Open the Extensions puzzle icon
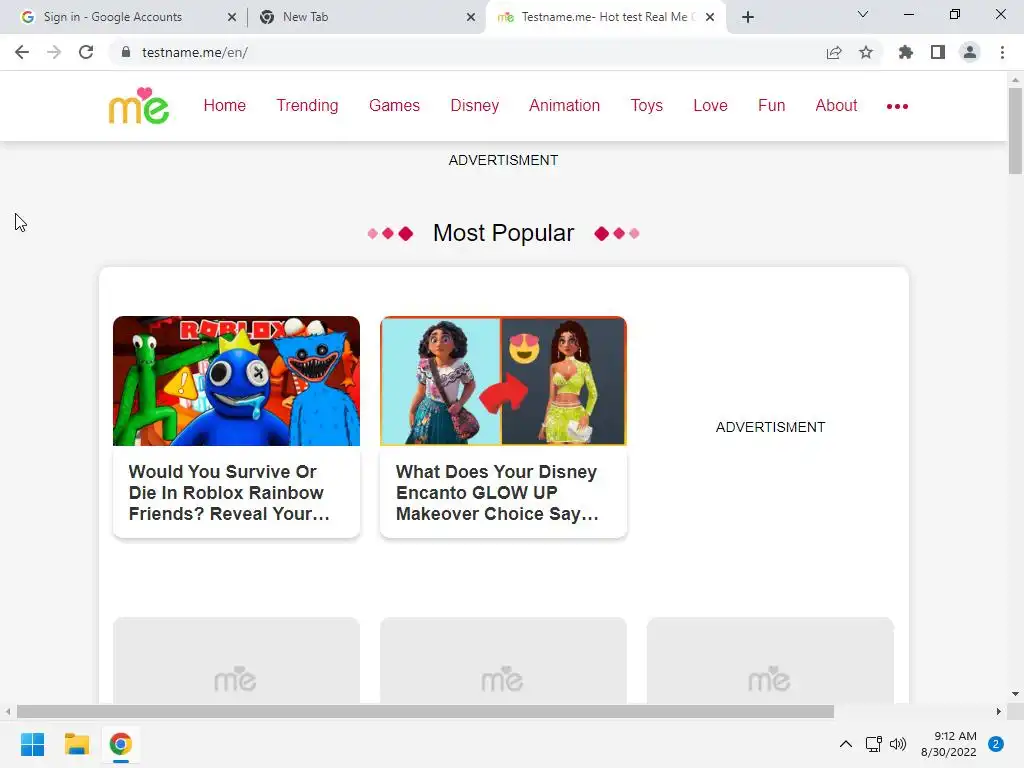 pos(906,52)
